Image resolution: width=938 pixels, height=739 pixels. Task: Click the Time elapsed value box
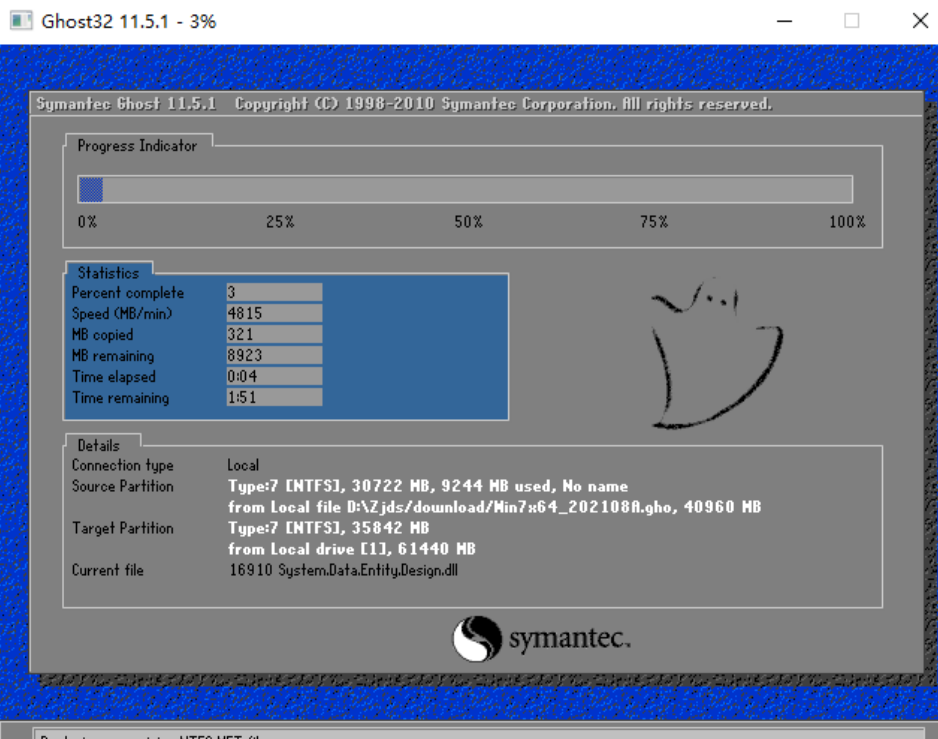click(x=274, y=376)
